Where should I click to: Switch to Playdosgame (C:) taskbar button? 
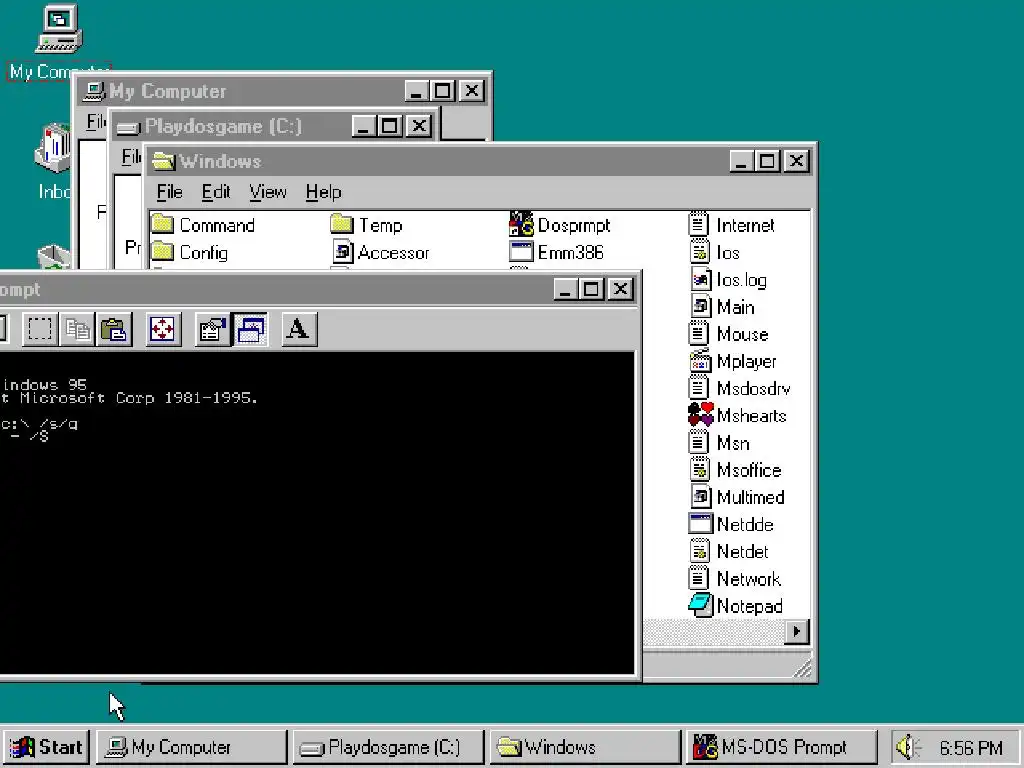pos(388,747)
